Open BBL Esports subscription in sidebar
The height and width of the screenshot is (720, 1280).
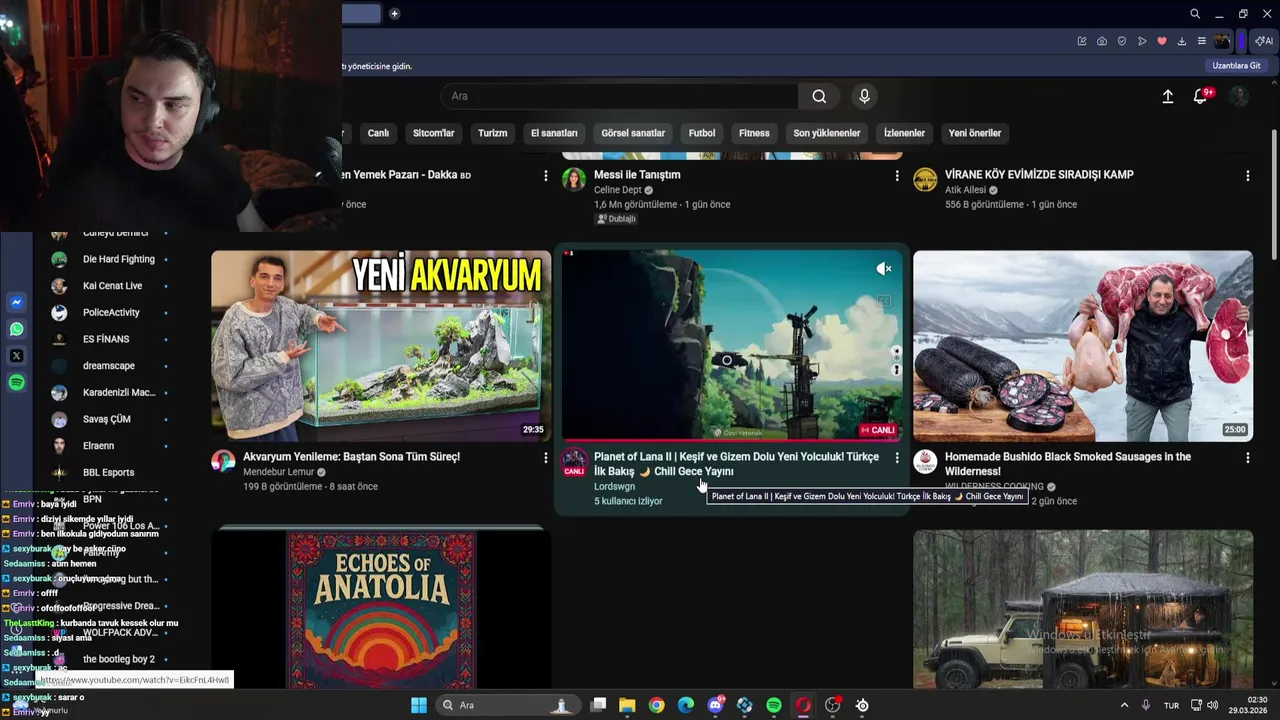[110, 472]
